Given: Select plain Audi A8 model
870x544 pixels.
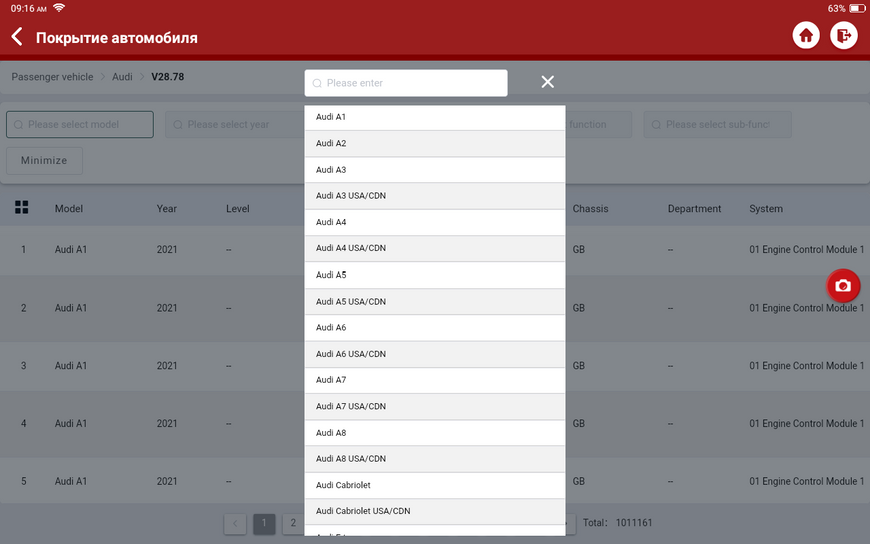Looking at the screenshot, I should click(x=434, y=433).
